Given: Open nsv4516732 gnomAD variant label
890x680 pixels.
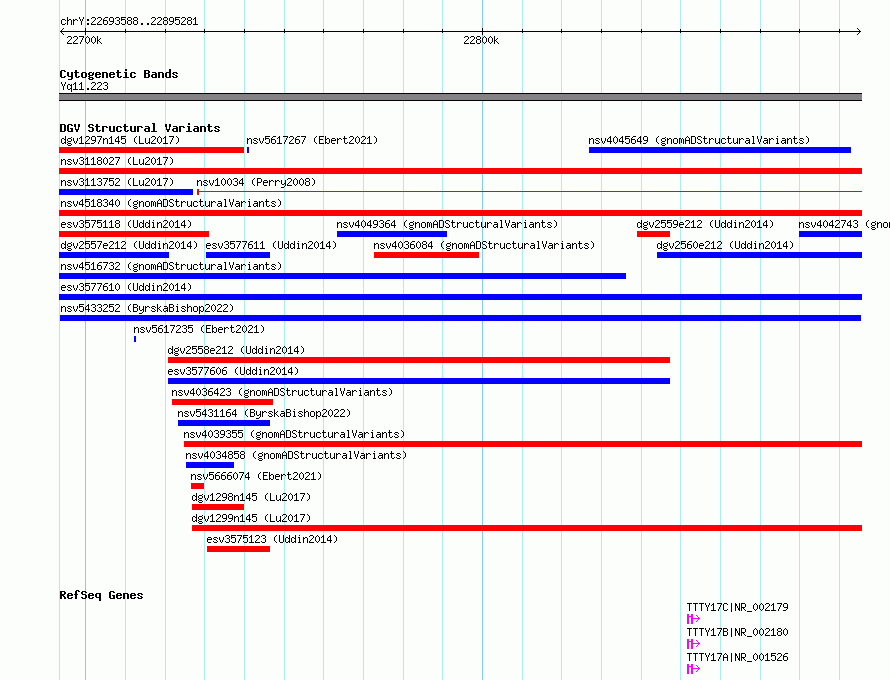Looking at the screenshot, I should [x=171, y=266].
